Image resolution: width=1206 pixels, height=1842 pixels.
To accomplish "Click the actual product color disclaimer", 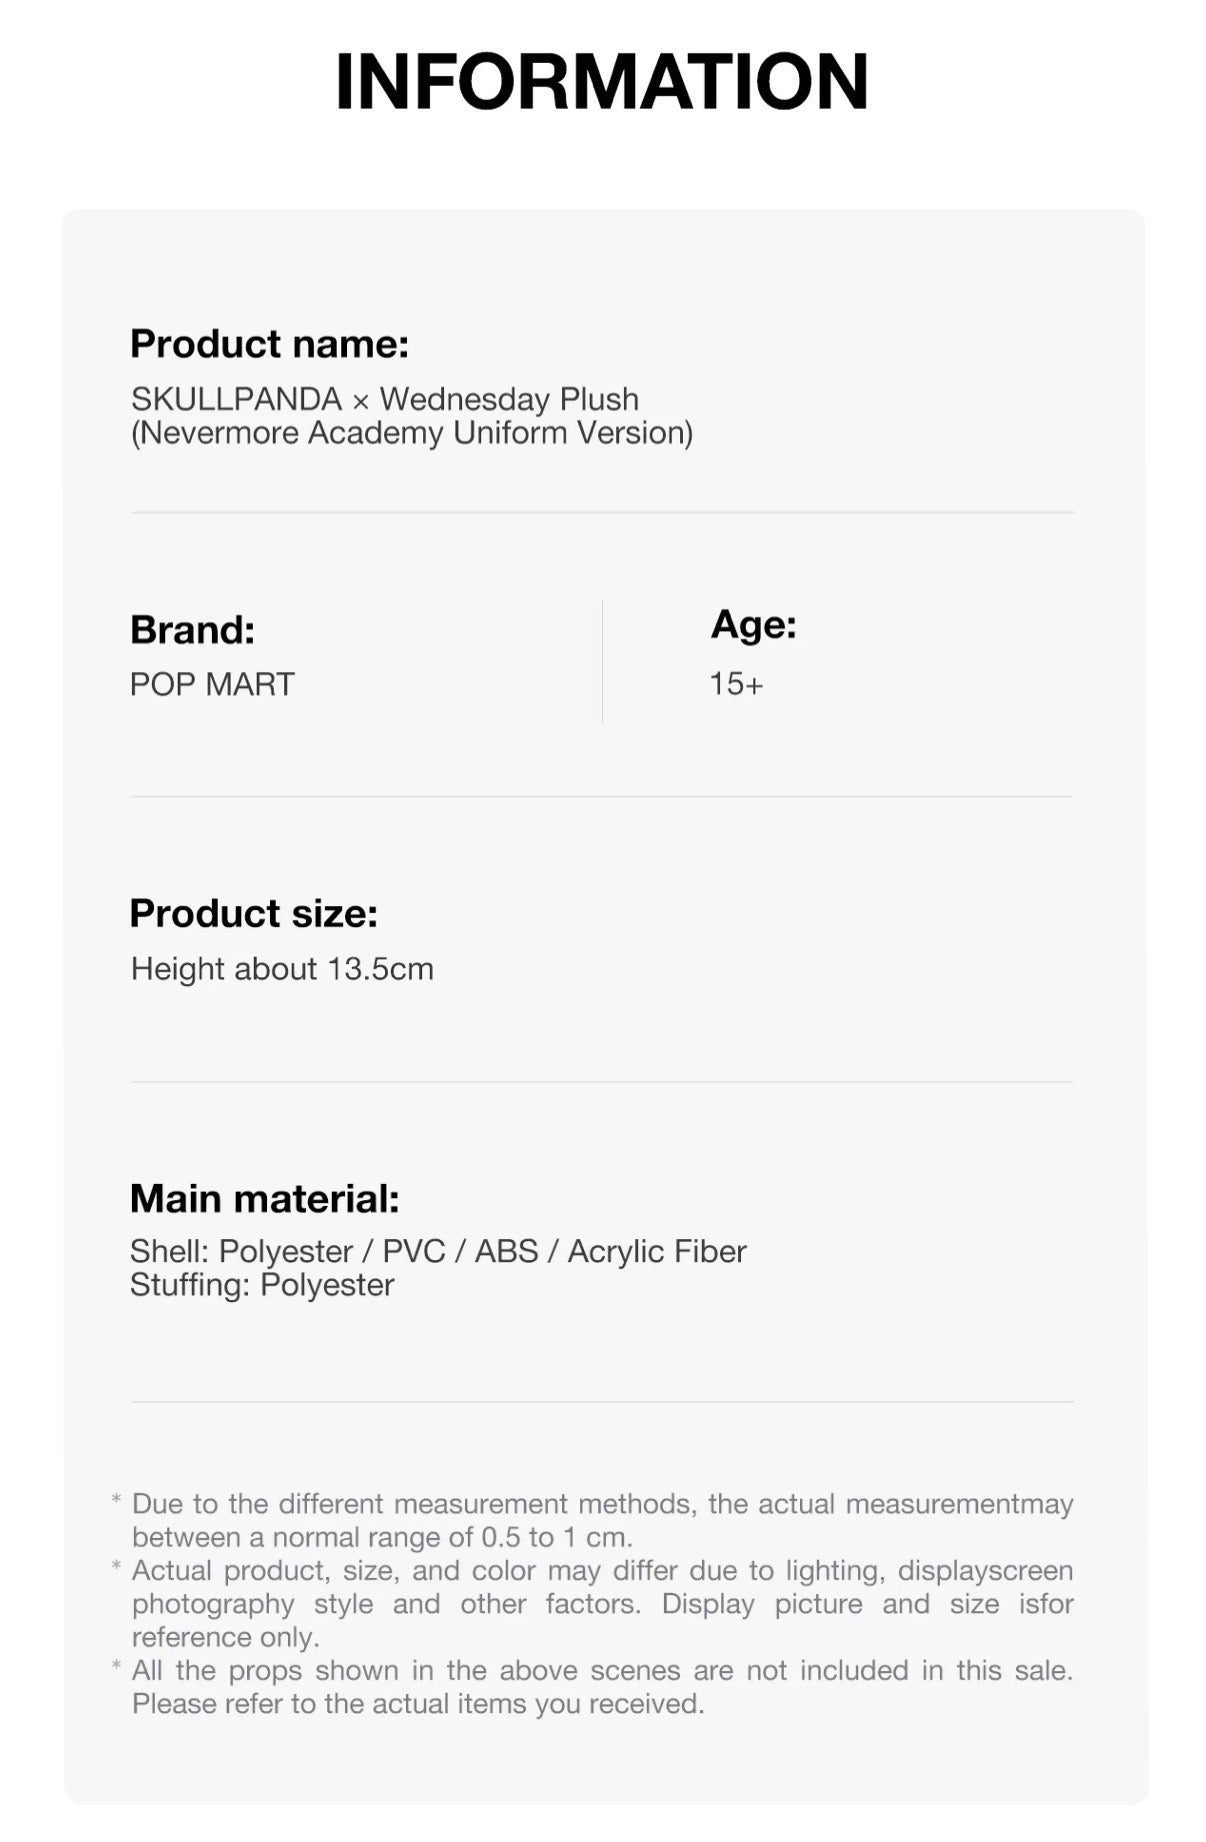I will (602, 1571).
